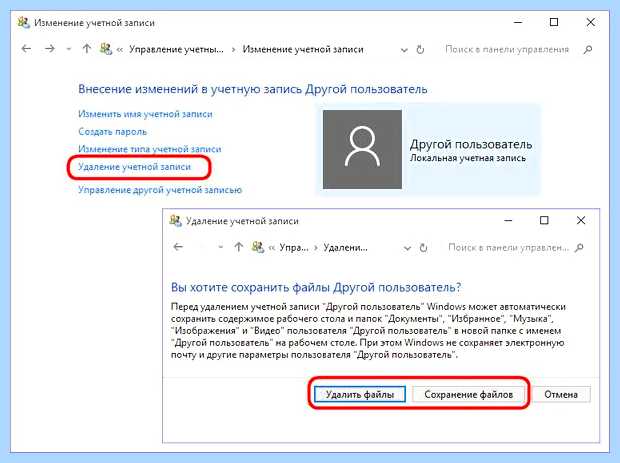Screen dimensions: 620x463
Task: Focus the search field in Удаление учетной записи window
Action: point(508,248)
